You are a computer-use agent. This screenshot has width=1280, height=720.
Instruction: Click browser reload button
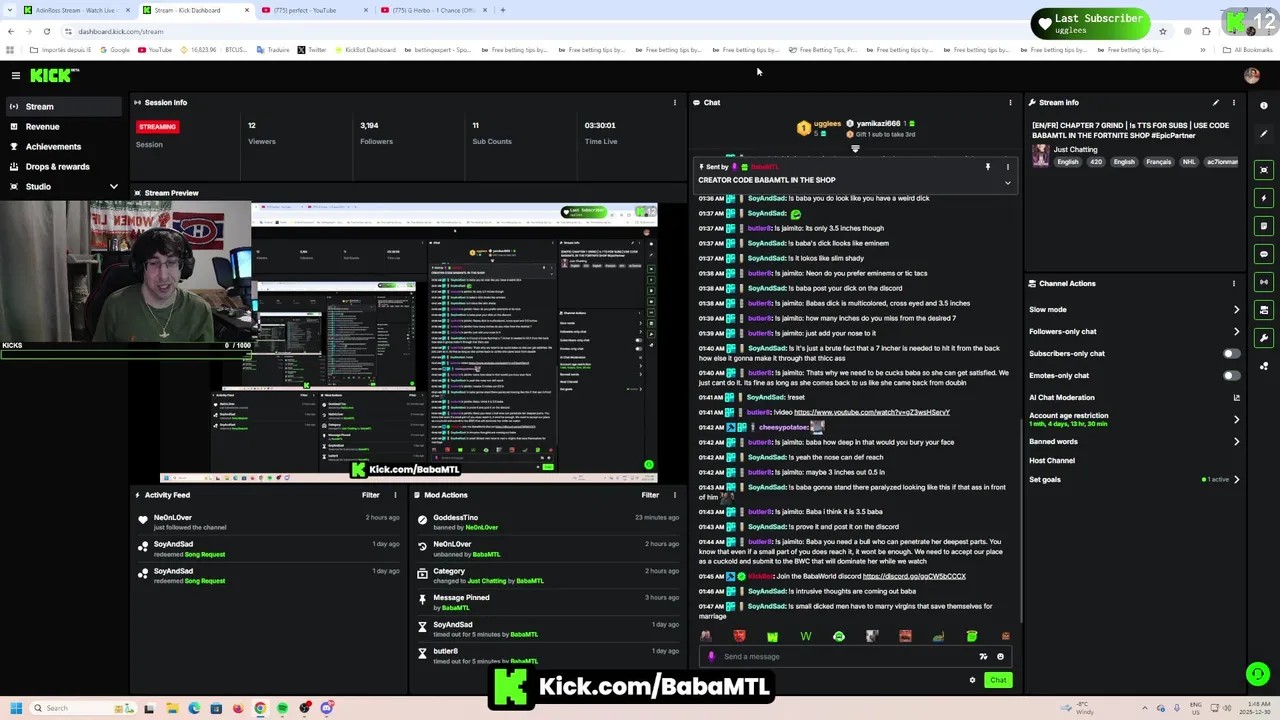tap(46, 31)
